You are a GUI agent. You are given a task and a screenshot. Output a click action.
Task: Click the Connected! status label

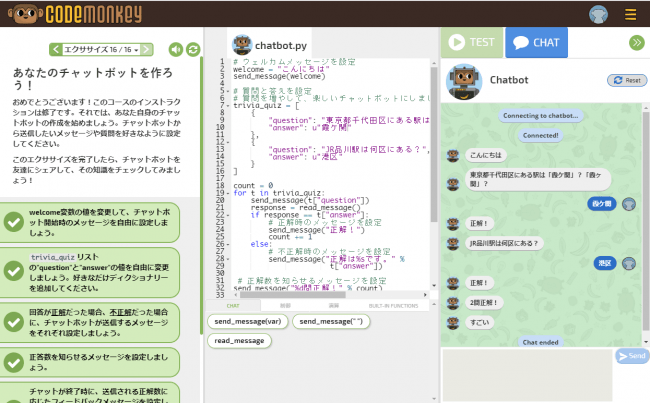540,135
